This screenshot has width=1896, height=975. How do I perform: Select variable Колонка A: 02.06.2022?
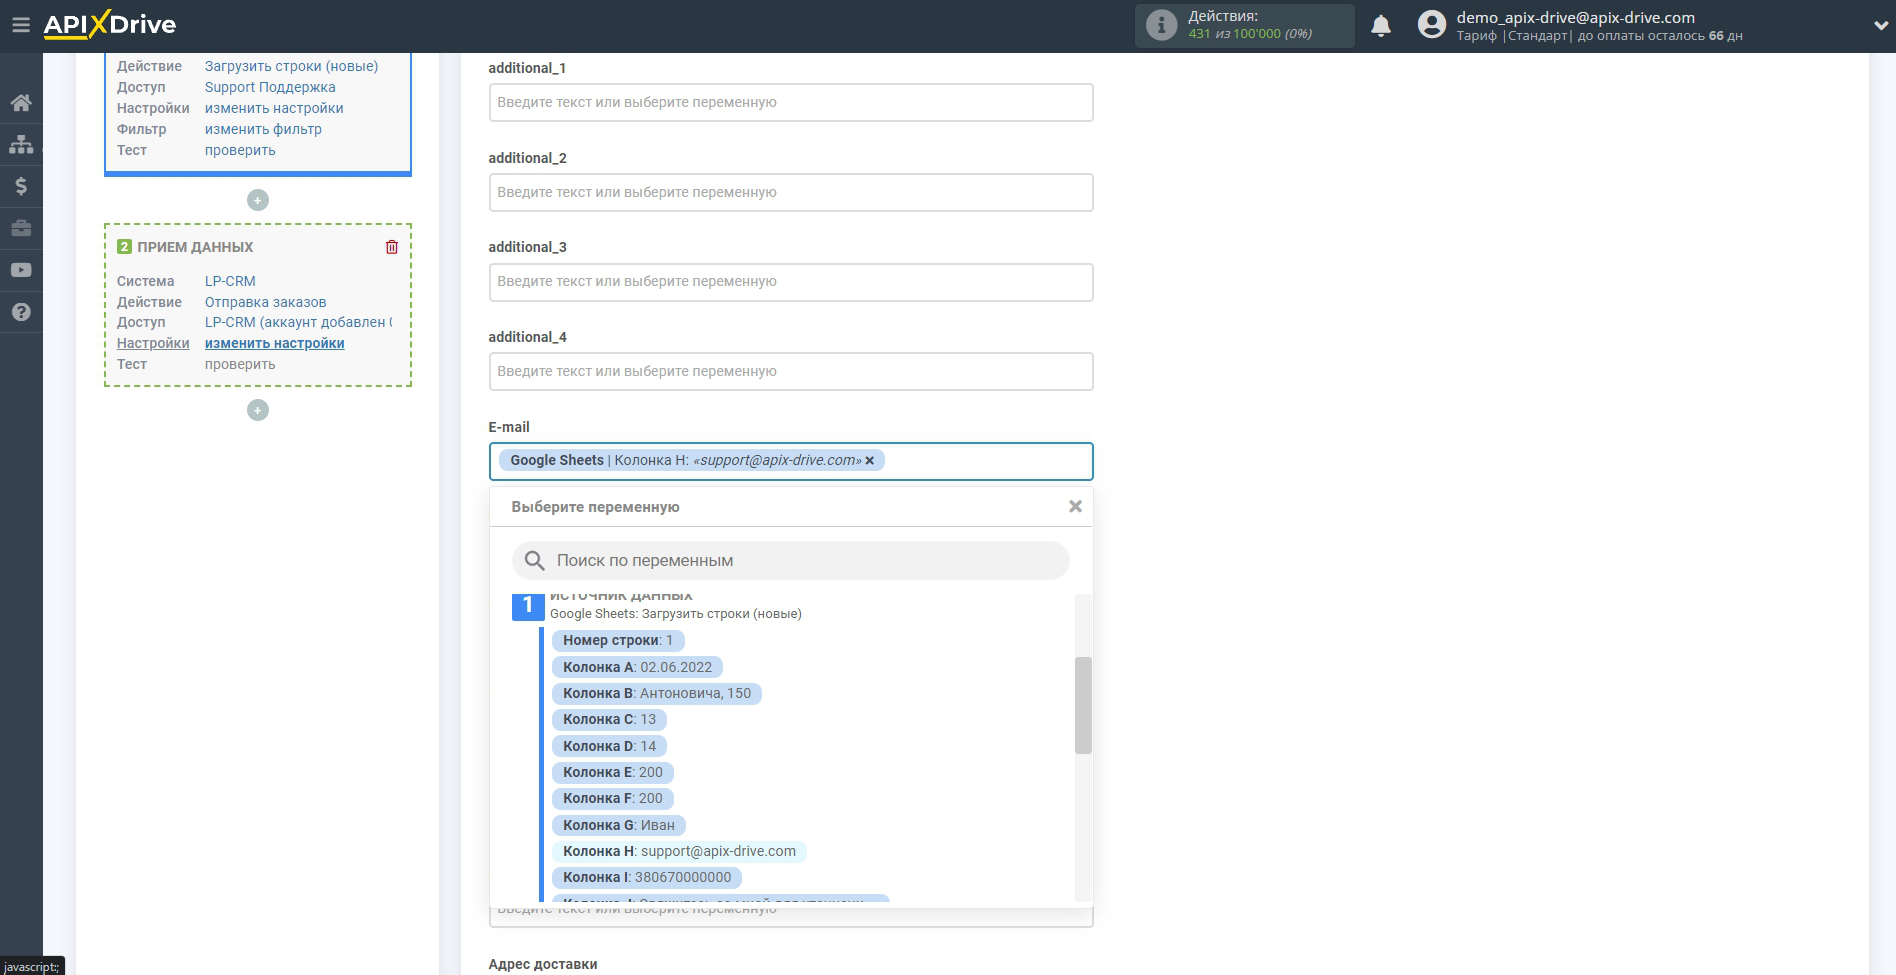[x=637, y=667]
